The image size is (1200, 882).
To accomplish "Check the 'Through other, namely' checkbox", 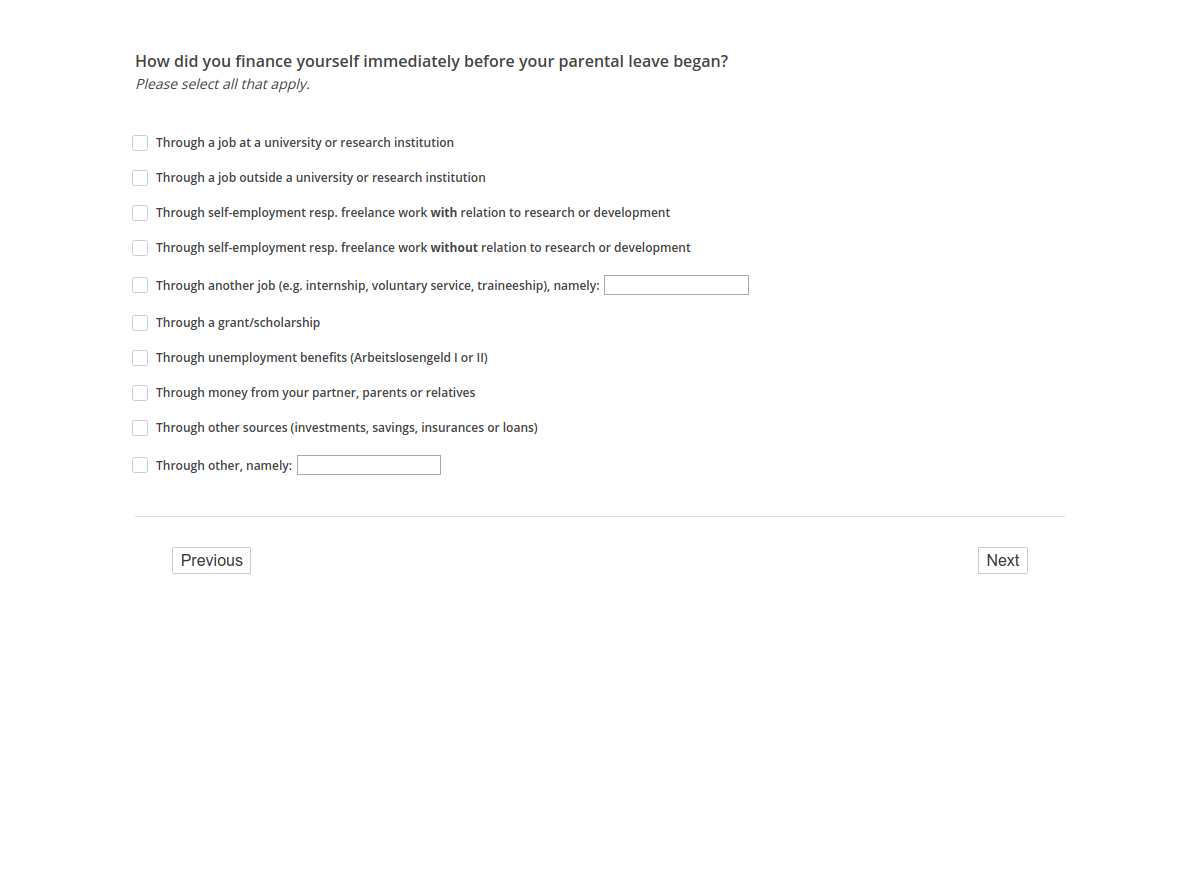I will pos(140,465).
